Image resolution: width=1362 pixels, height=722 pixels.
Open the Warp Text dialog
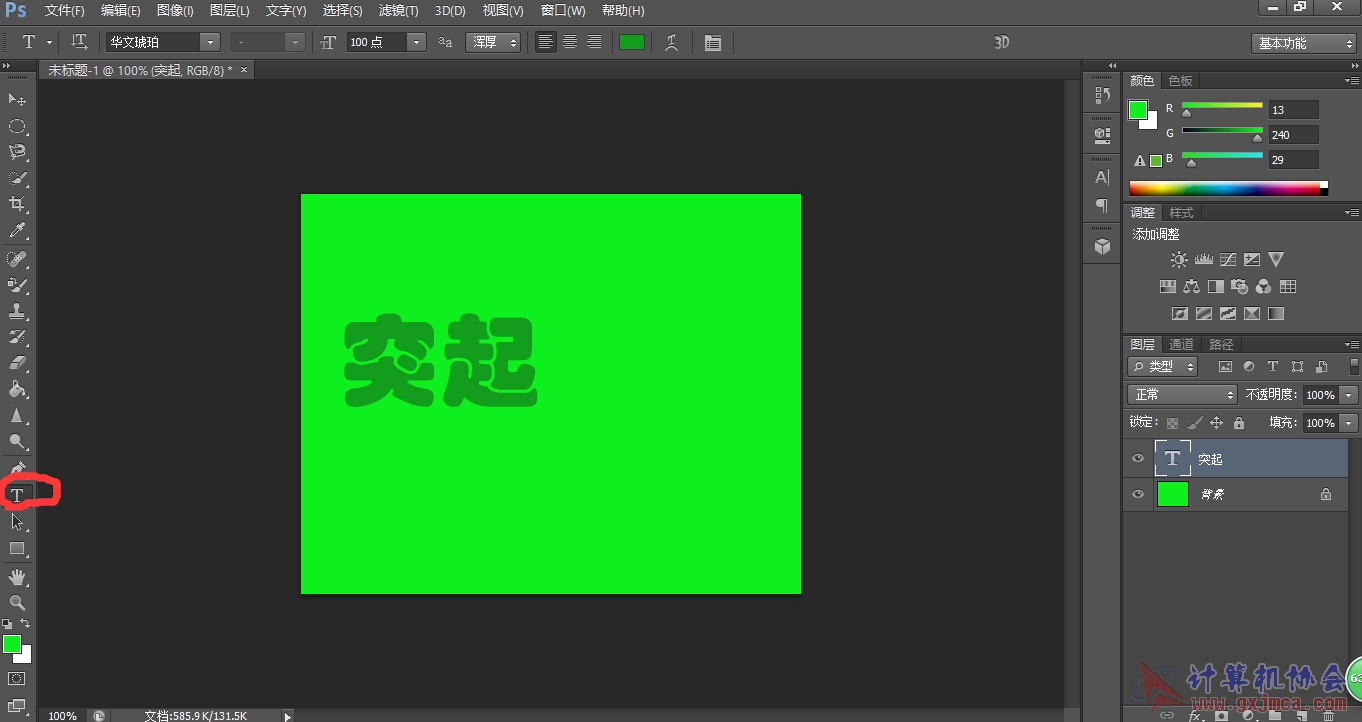[672, 42]
